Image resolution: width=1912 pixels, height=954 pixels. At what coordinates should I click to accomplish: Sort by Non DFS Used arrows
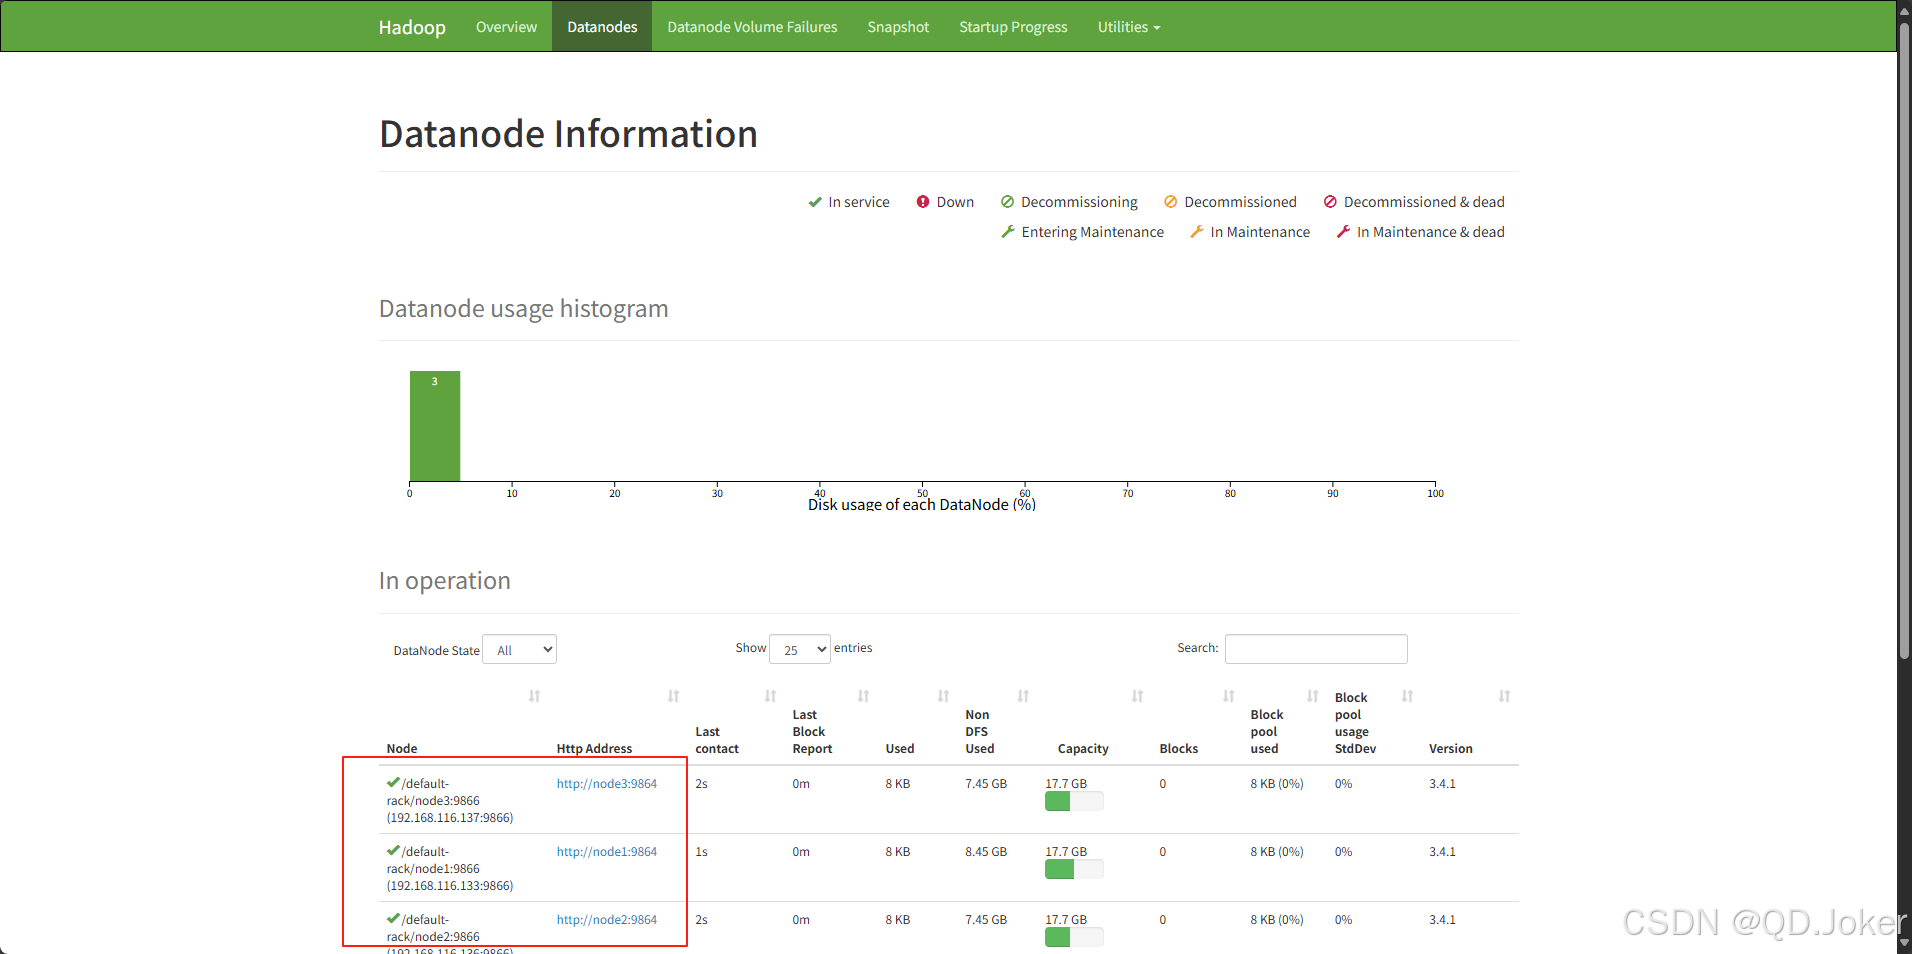tap(1023, 696)
